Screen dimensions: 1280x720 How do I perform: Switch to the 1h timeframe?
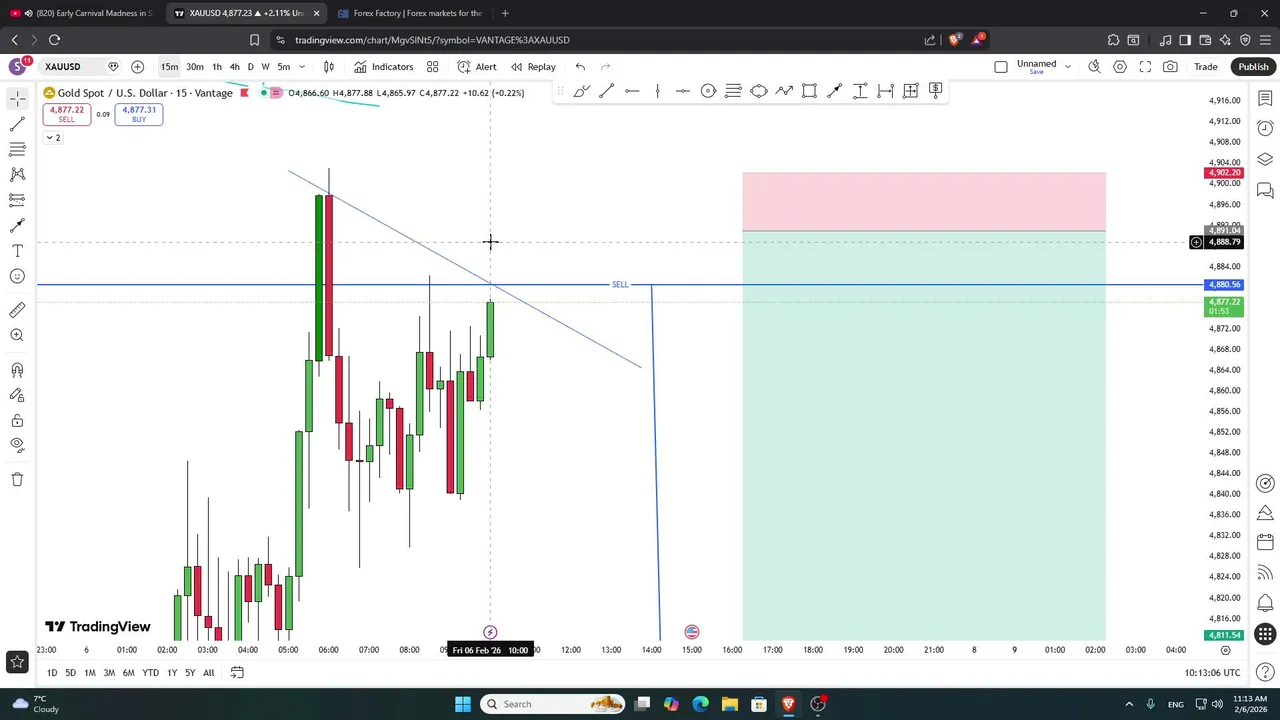click(216, 67)
